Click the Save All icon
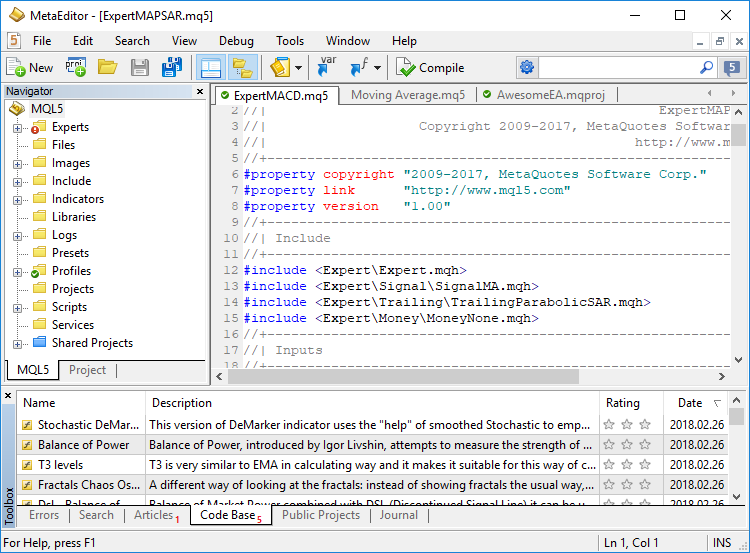The height and width of the screenshot is (553, 750). click(172, 67)
